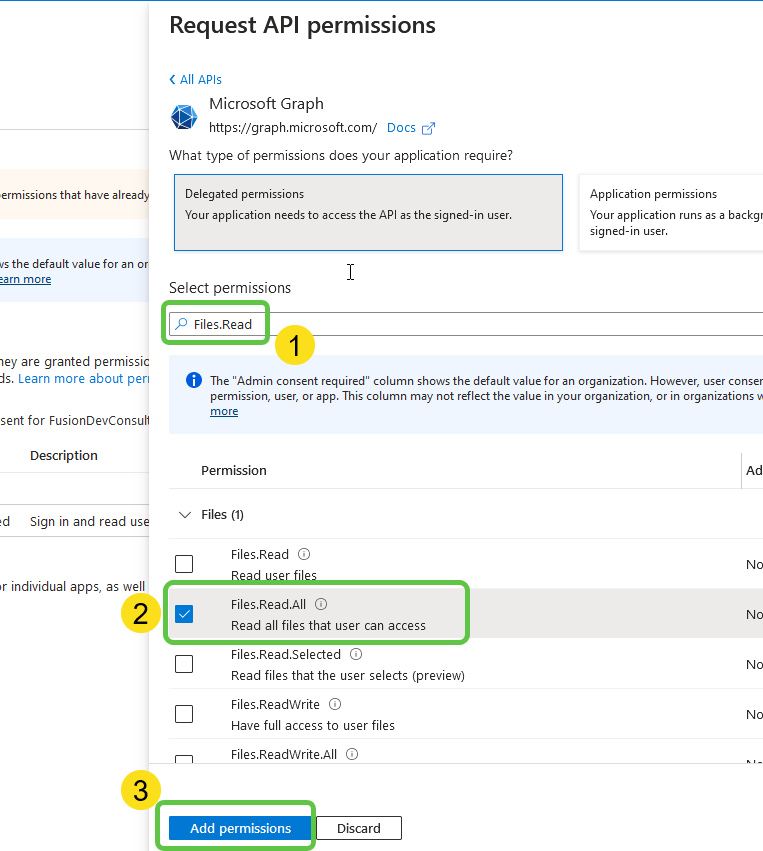The width and height of the screenshot is (763, 851).
Task: Click the Docs external link icon
Action: coord(429,128)
